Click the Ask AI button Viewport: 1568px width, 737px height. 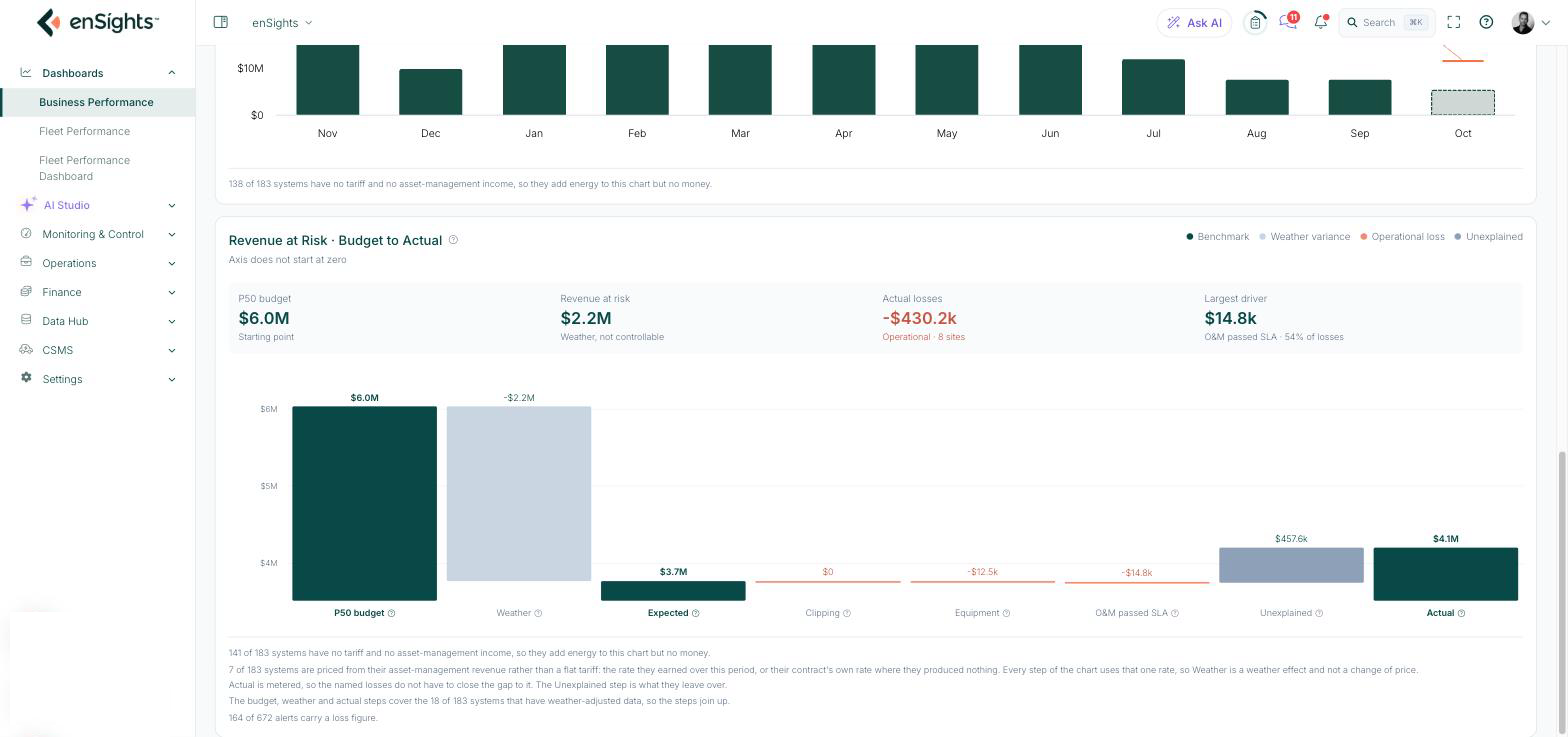click(1195, 22)
